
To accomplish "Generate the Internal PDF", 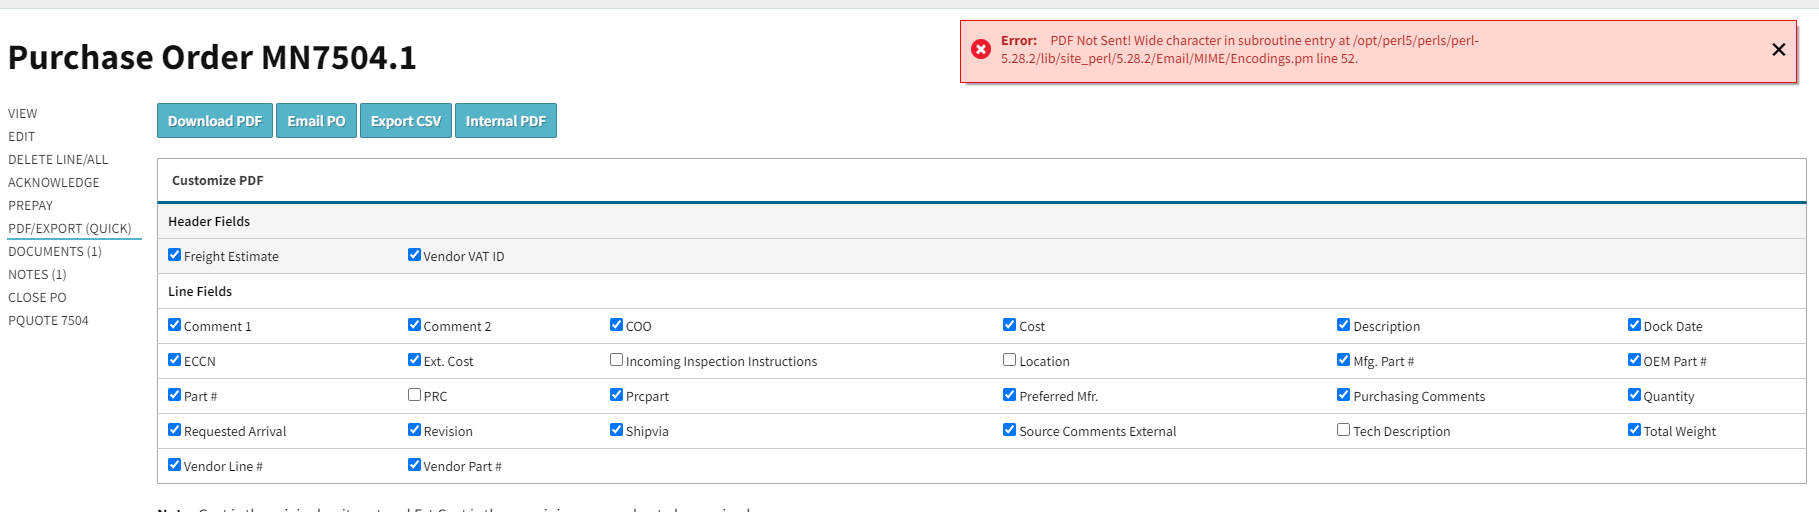I will pos(505,121).
